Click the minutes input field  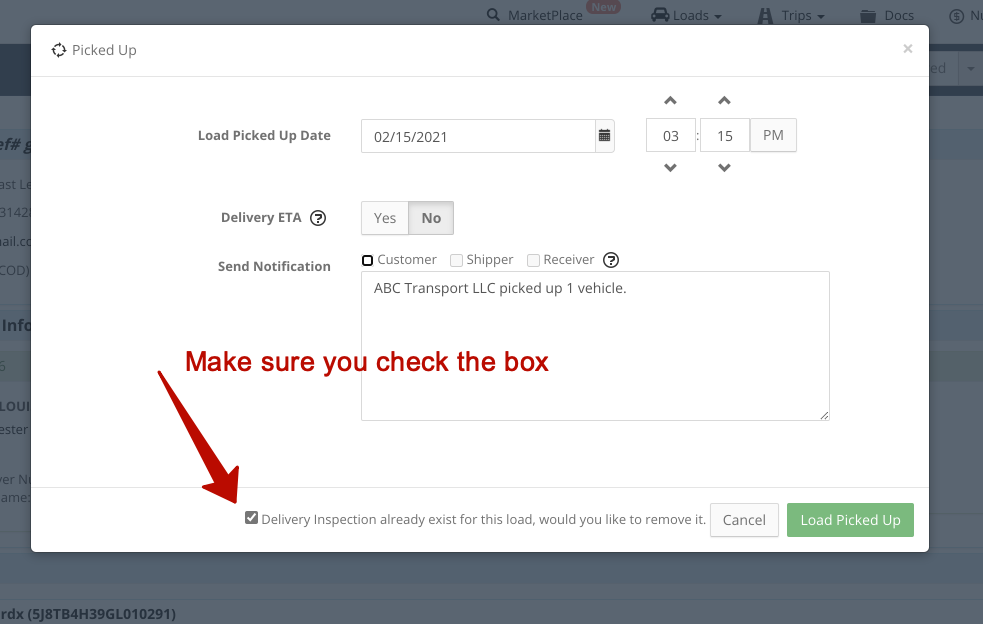pyautogui.click(x=725, y=135)
